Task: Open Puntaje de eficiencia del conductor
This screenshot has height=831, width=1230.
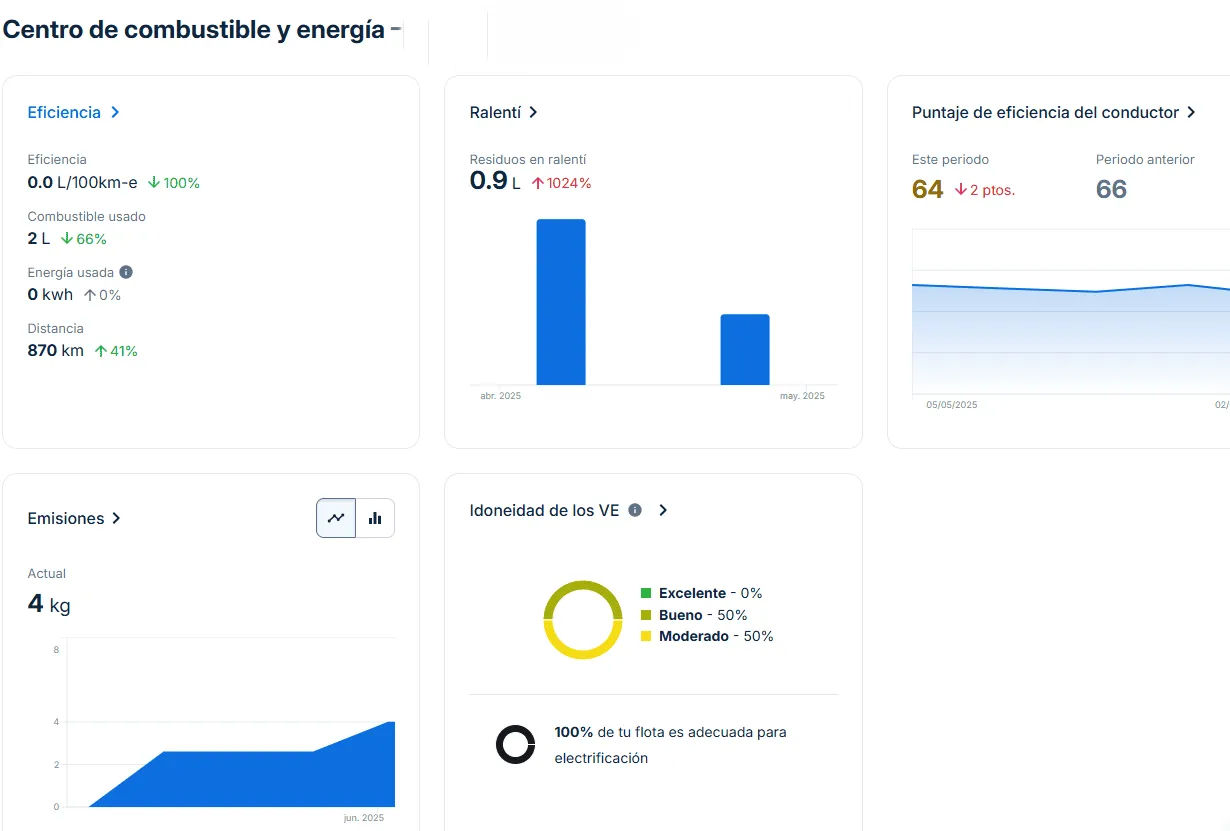Action: [x=1045, y=113]
